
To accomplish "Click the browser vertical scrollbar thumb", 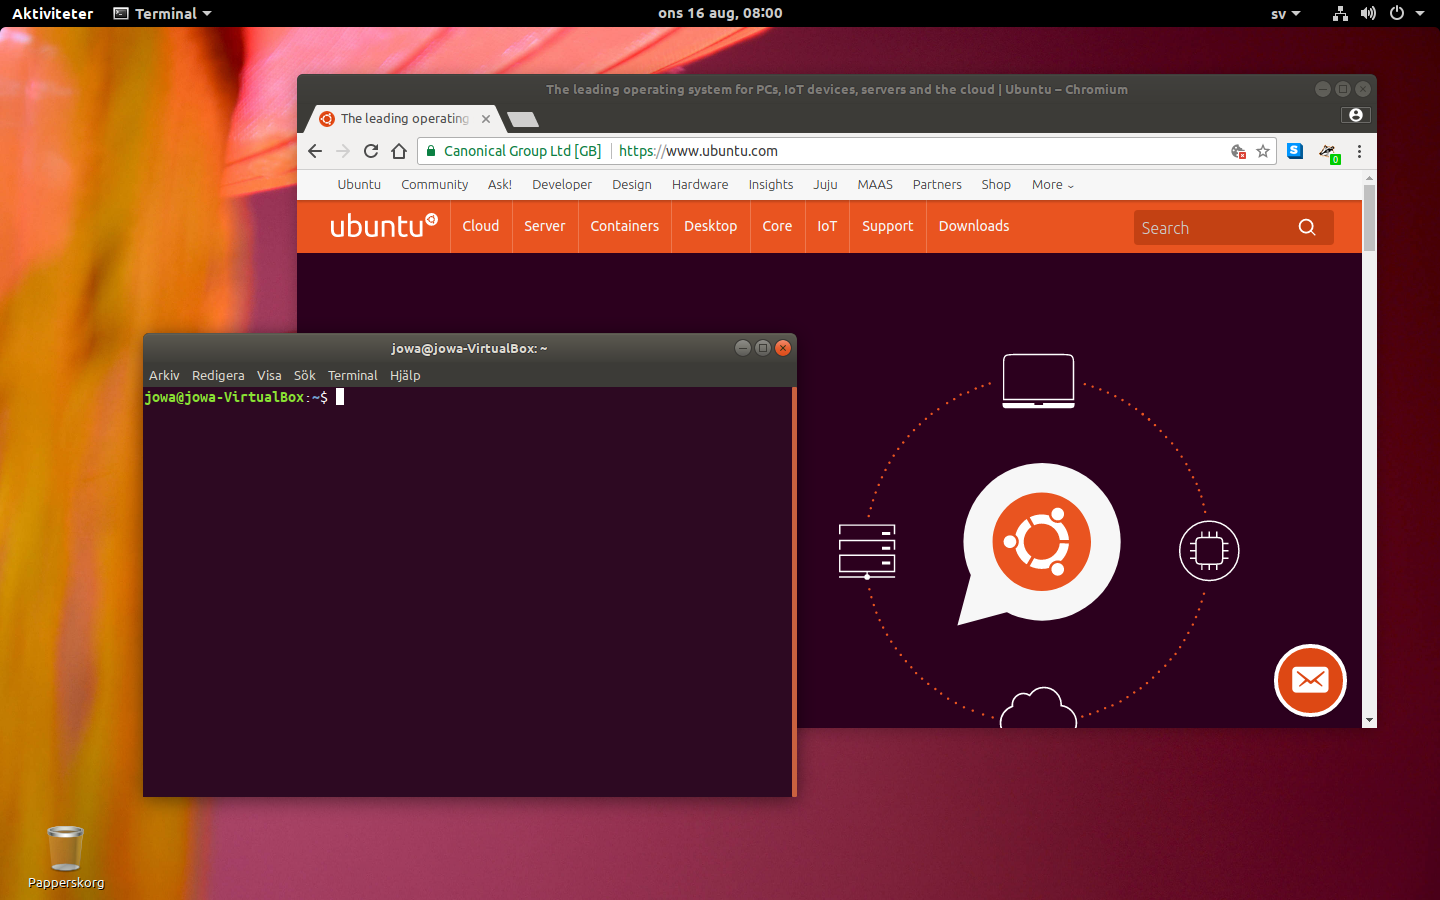I will 1369,217.
